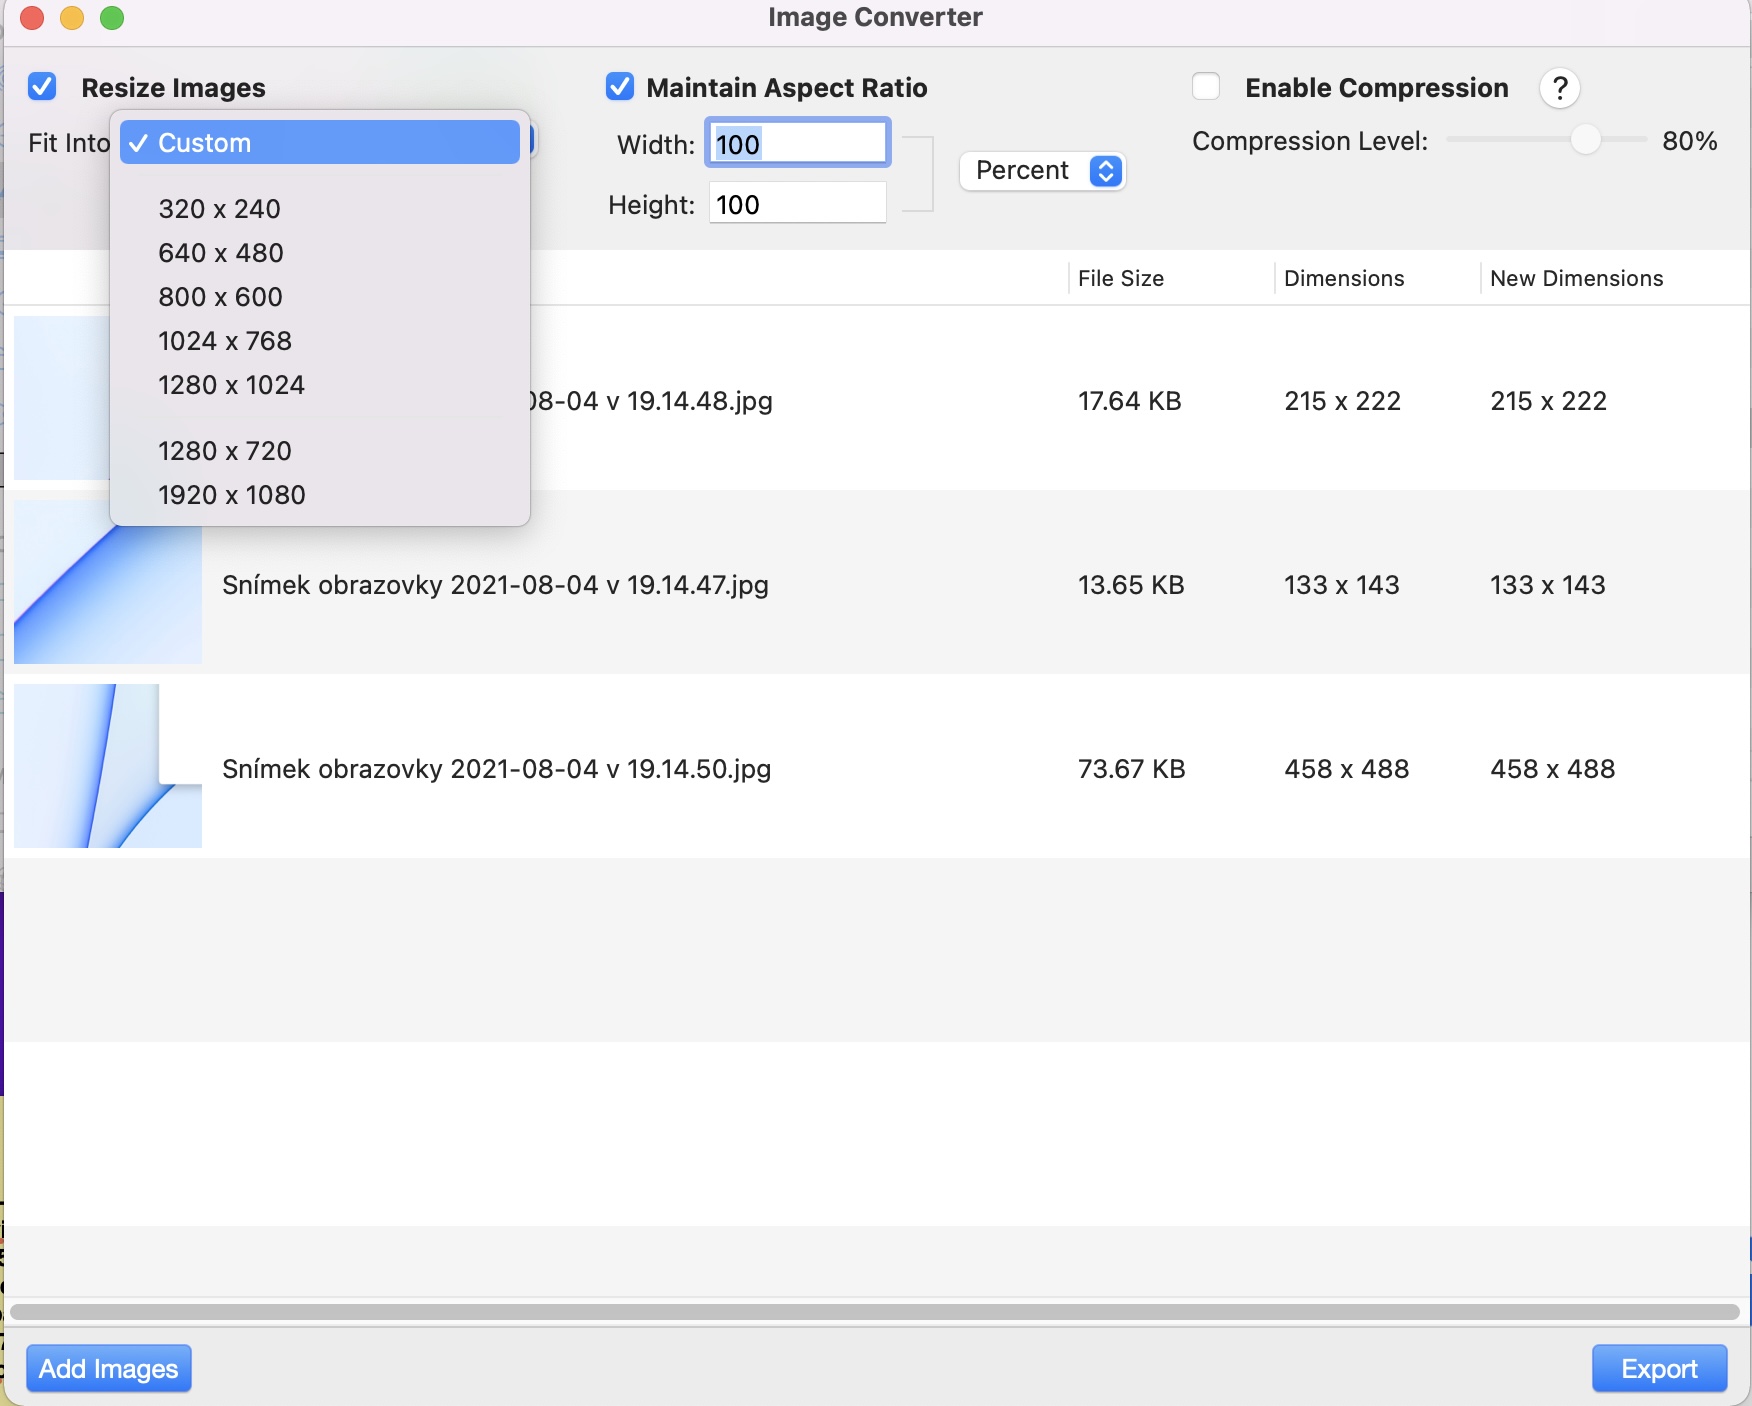Pick the 800 x 600 size option
The height and width of the screenshot is (1406, 1752).
(x=221, y=297)
